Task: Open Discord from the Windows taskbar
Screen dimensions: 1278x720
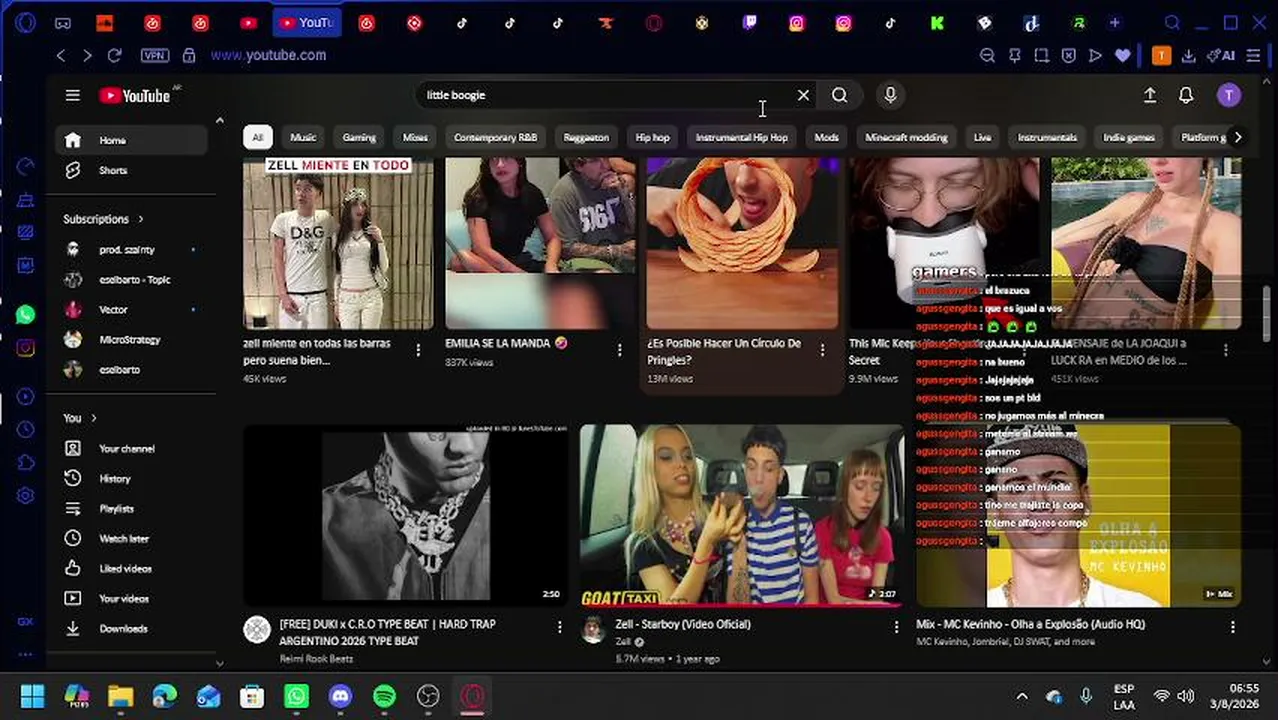Action: click(x=340, y=696)
